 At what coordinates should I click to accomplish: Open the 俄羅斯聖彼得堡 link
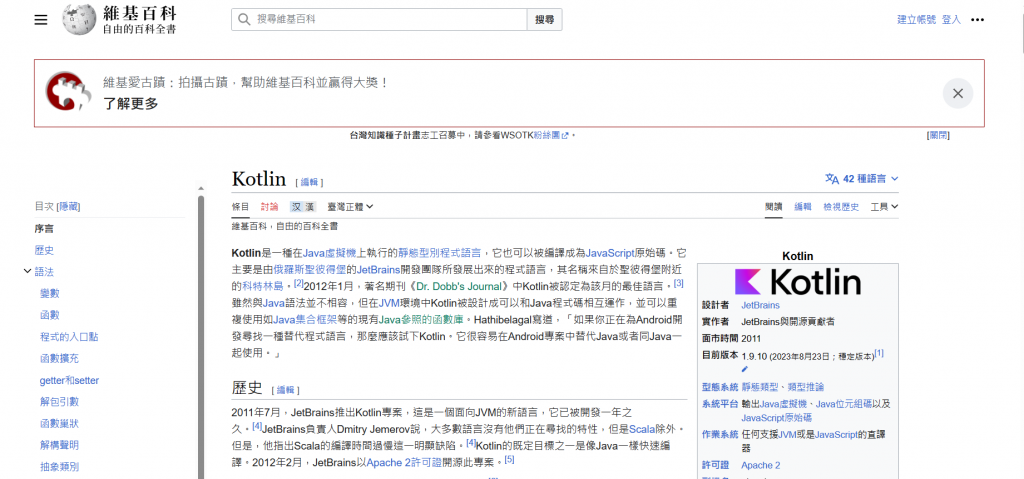[310, 269]
